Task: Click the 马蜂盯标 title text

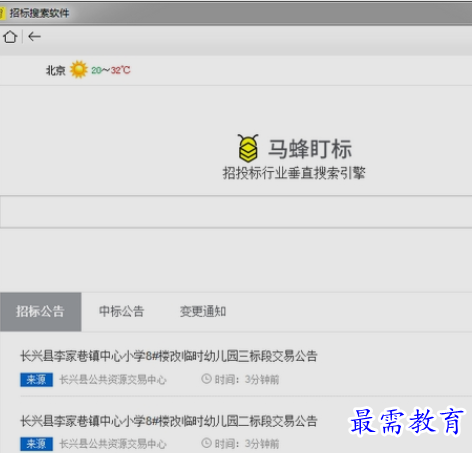Action: pos(310,149)
